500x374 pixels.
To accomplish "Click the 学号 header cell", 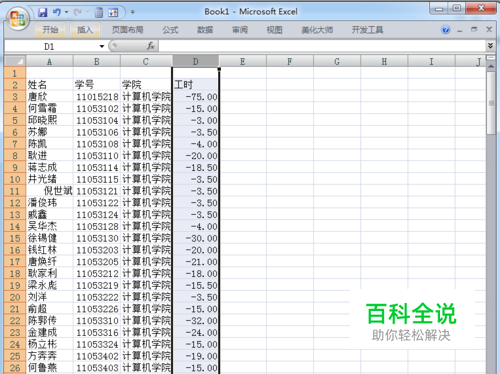I will (97, 85).
